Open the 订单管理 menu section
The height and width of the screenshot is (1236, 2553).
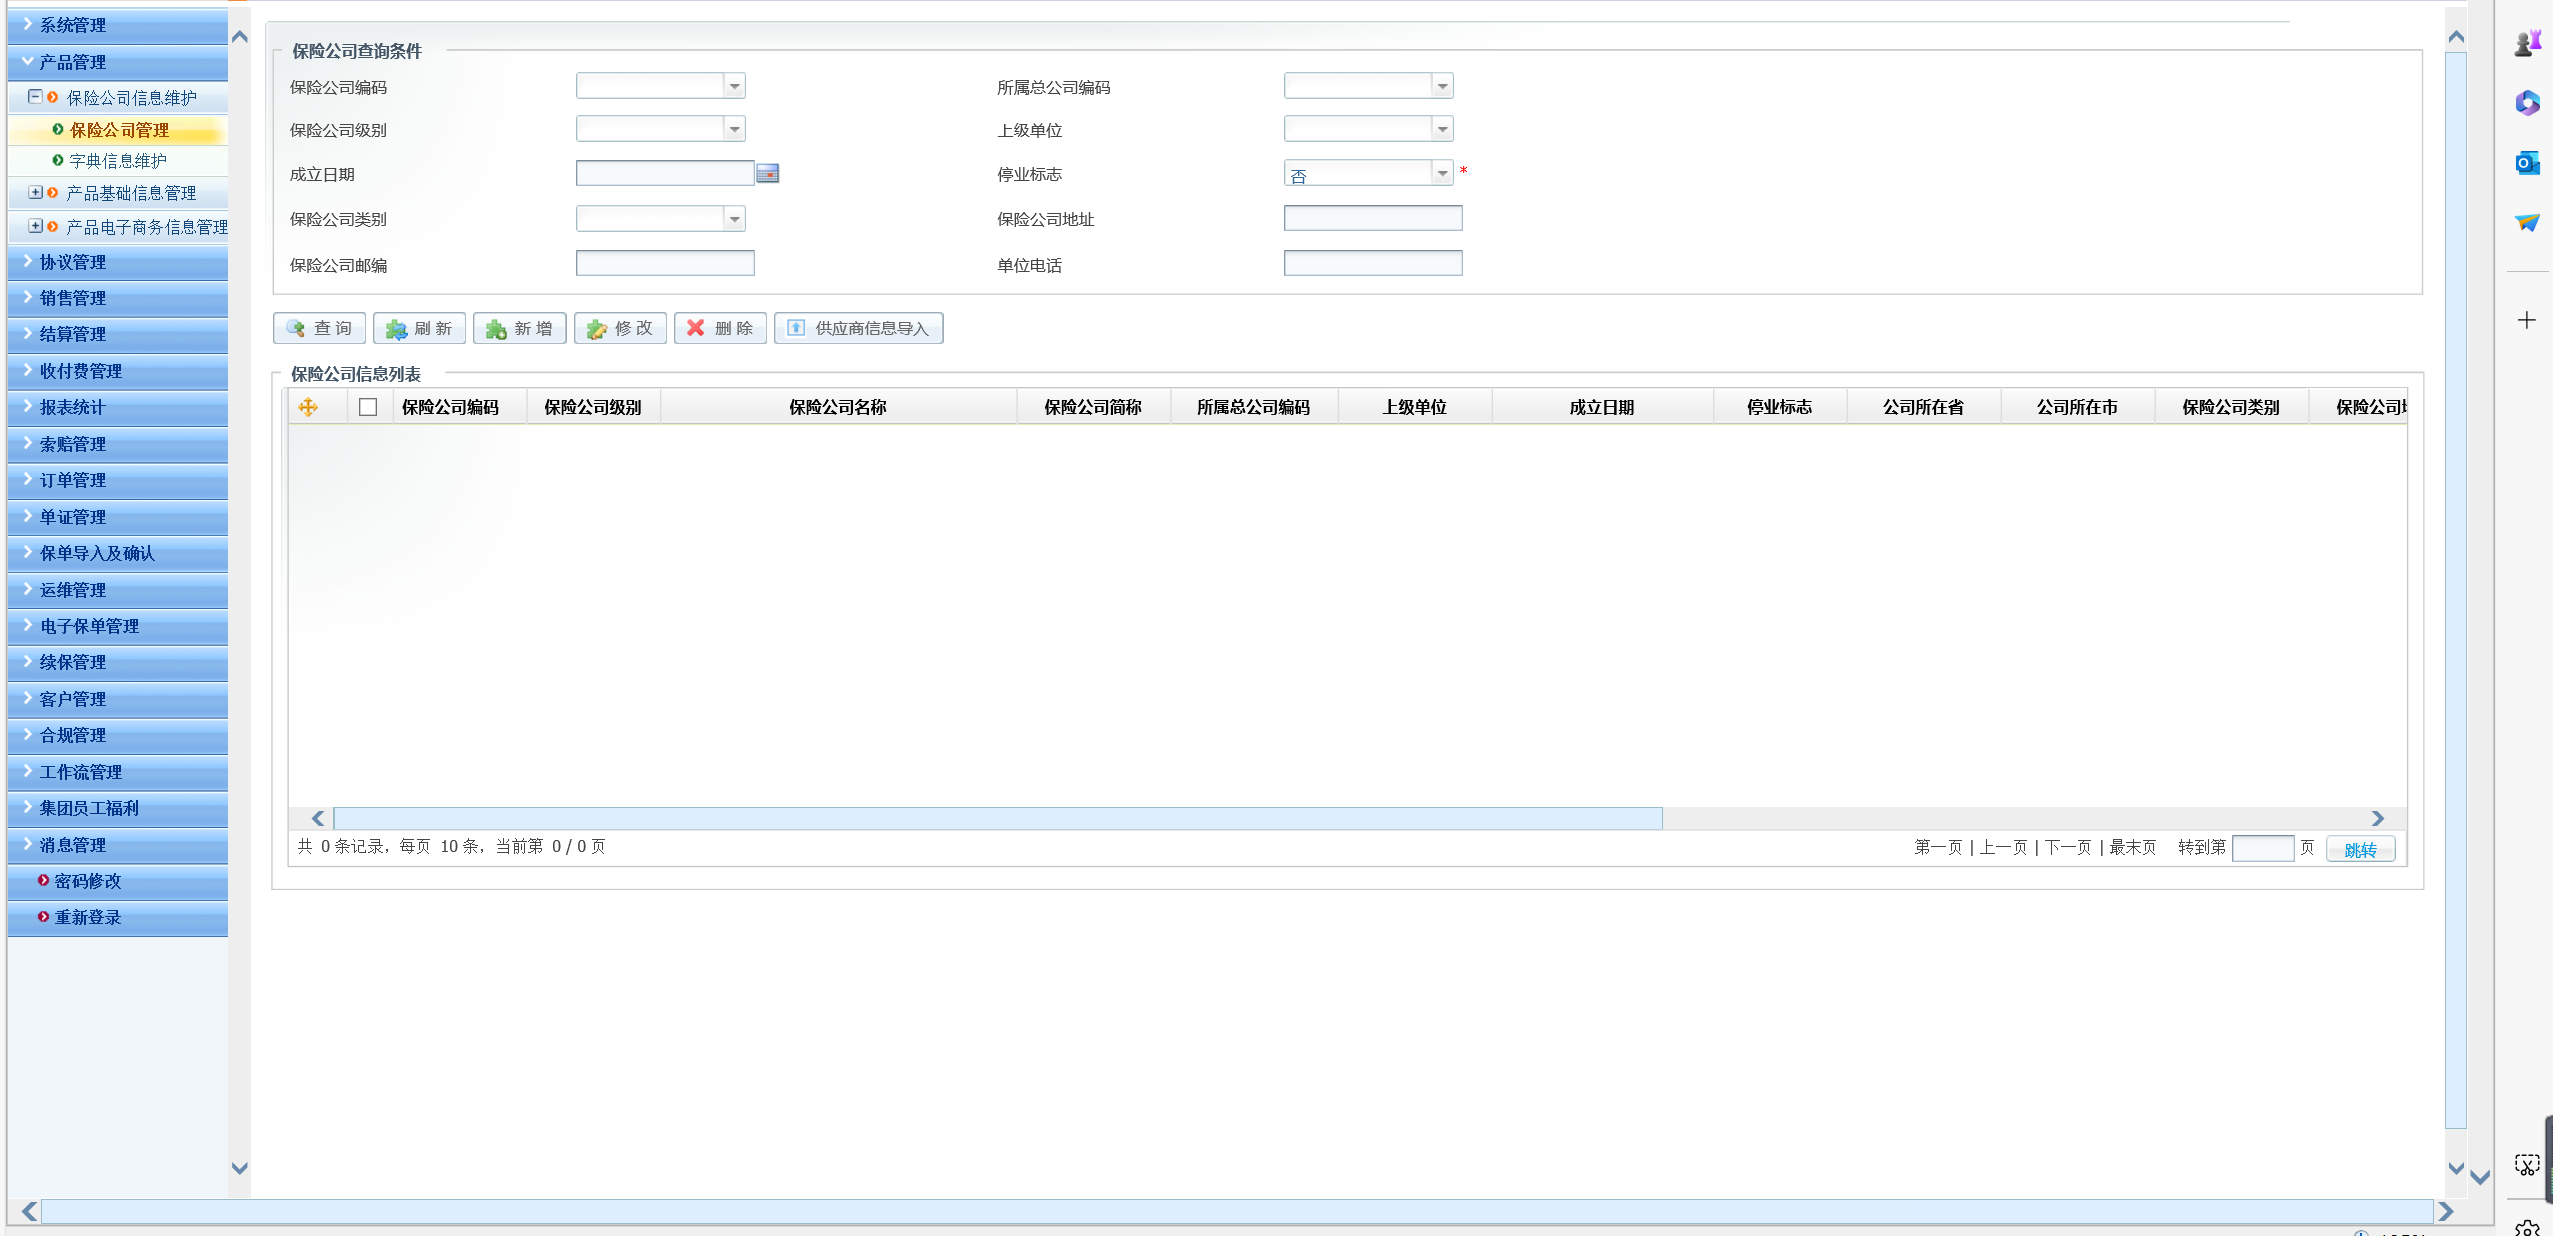point(117,480)
